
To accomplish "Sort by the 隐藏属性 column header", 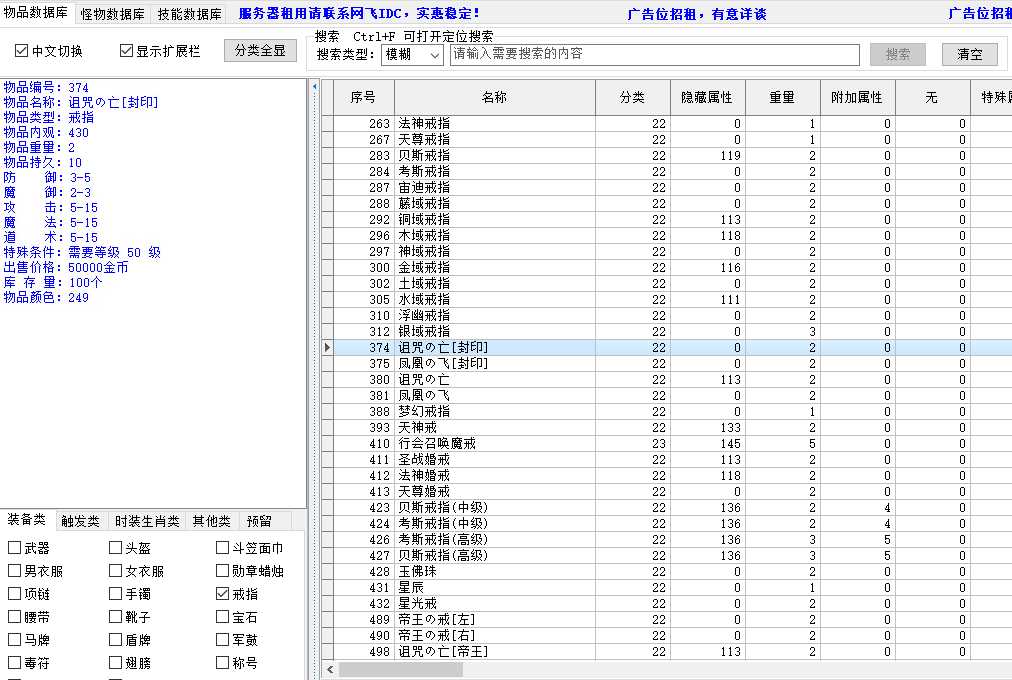I will tap(707, 98).
